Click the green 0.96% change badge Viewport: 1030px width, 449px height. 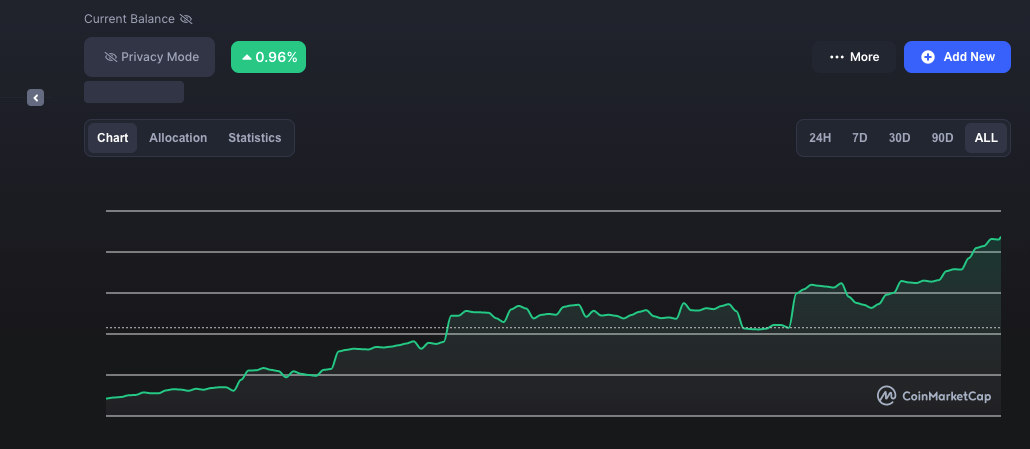pyautogui.click(x=268, y=57)
